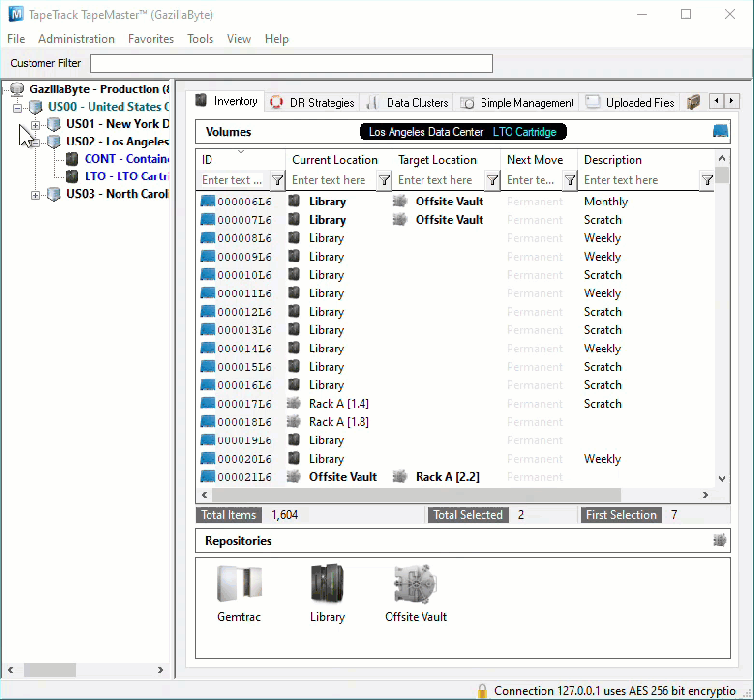Open the View menu

239,39
